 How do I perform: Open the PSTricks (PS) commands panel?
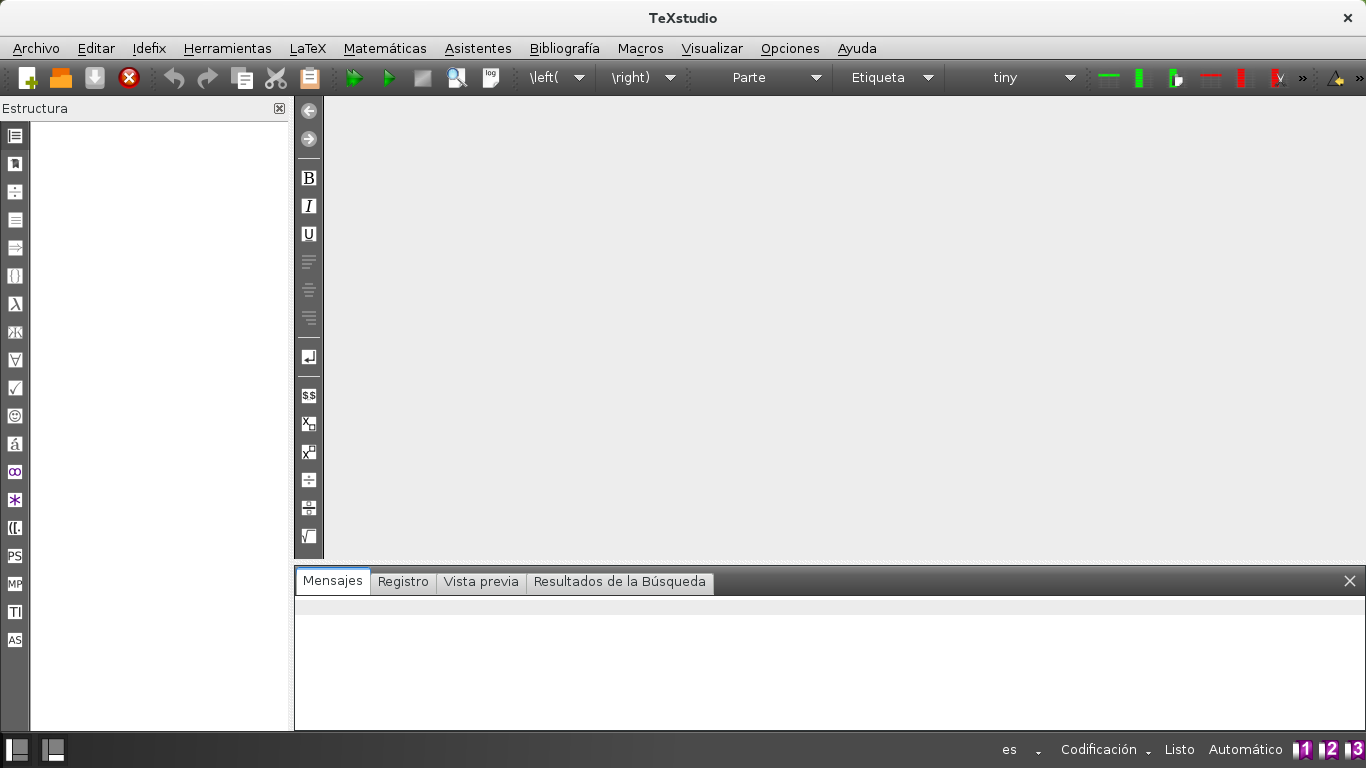(15, 556)
